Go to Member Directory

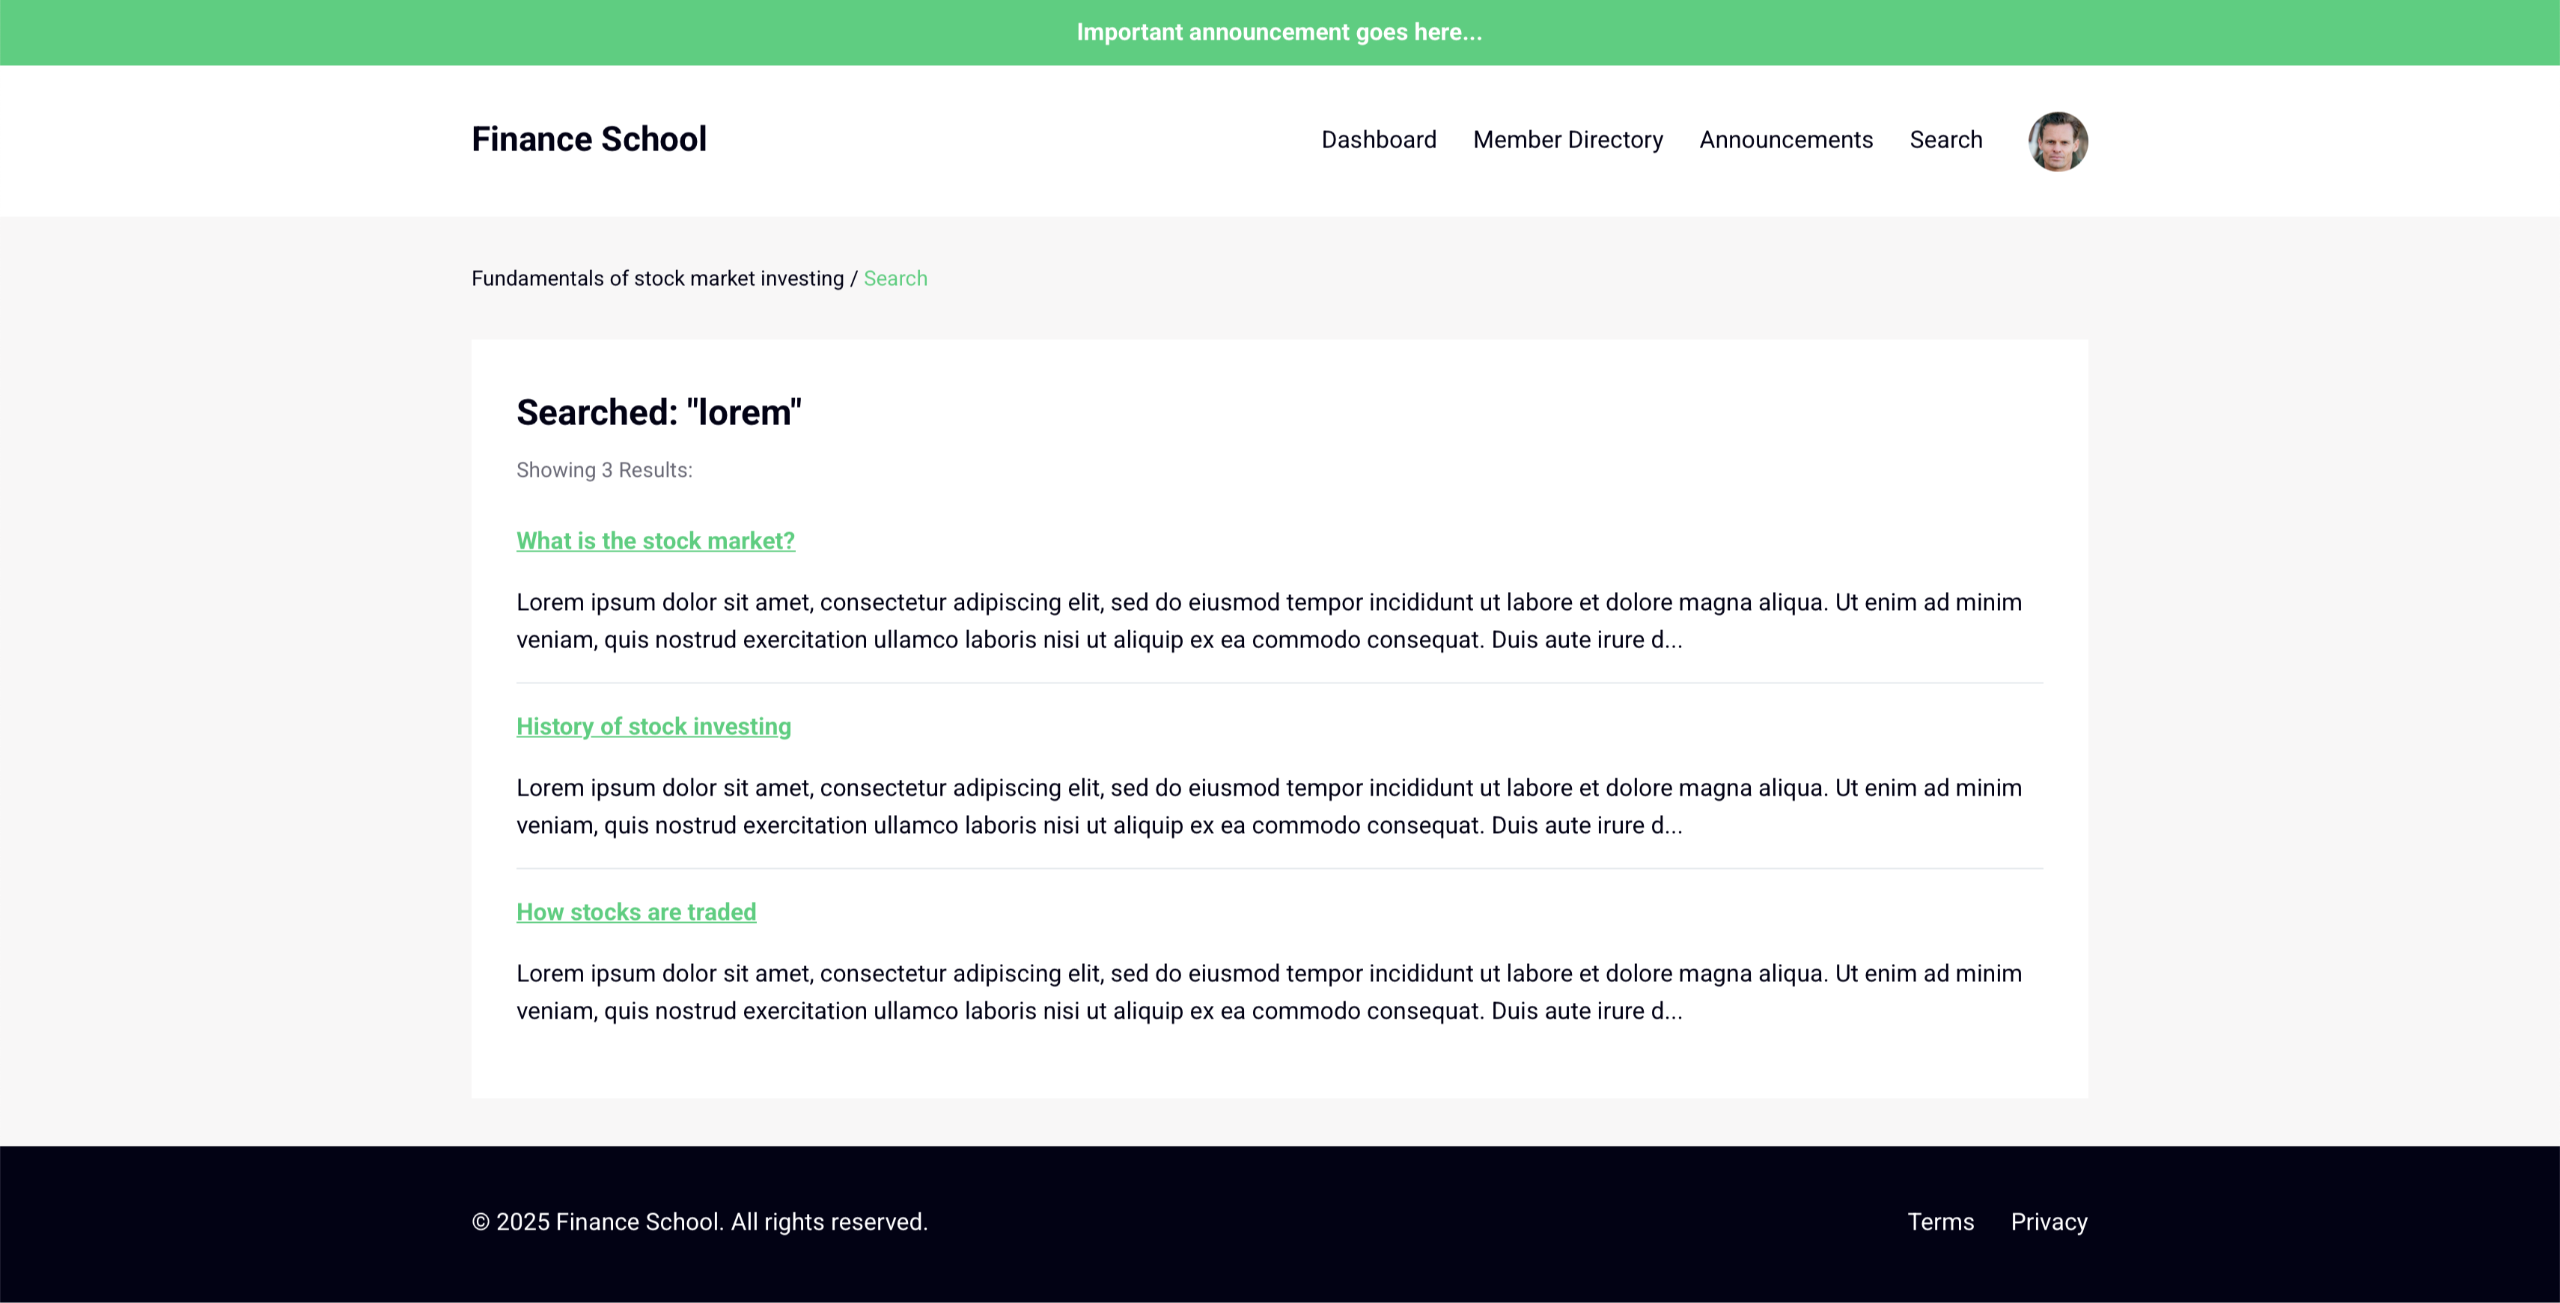tap(1567, 140)
